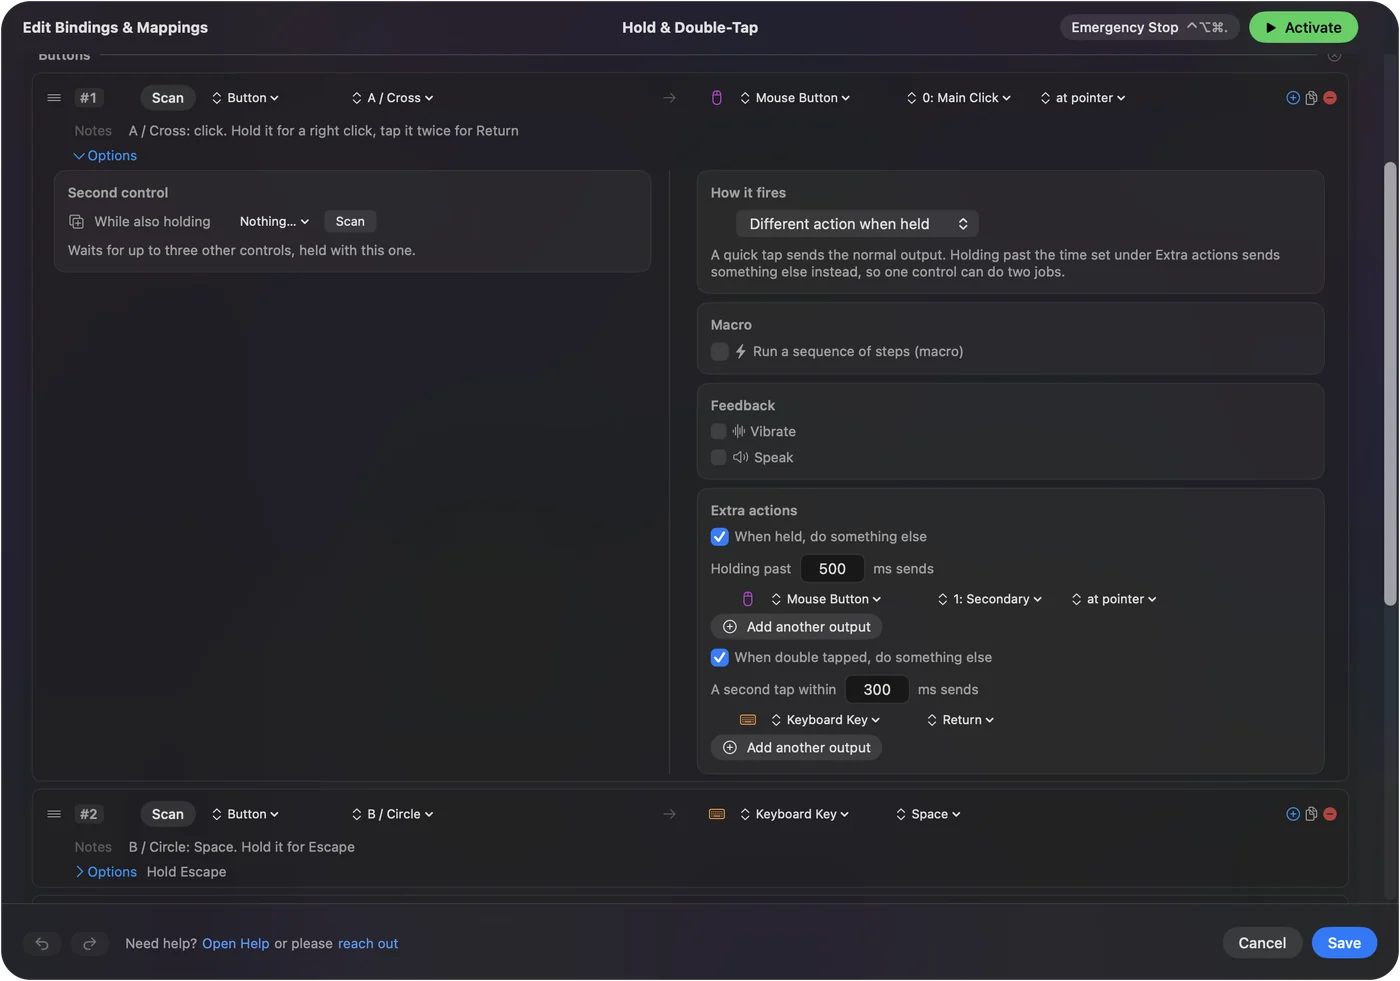This screenshot has width=1400, height=981.
Task: Click the While also holding chord icon
Action: [76, 222]
